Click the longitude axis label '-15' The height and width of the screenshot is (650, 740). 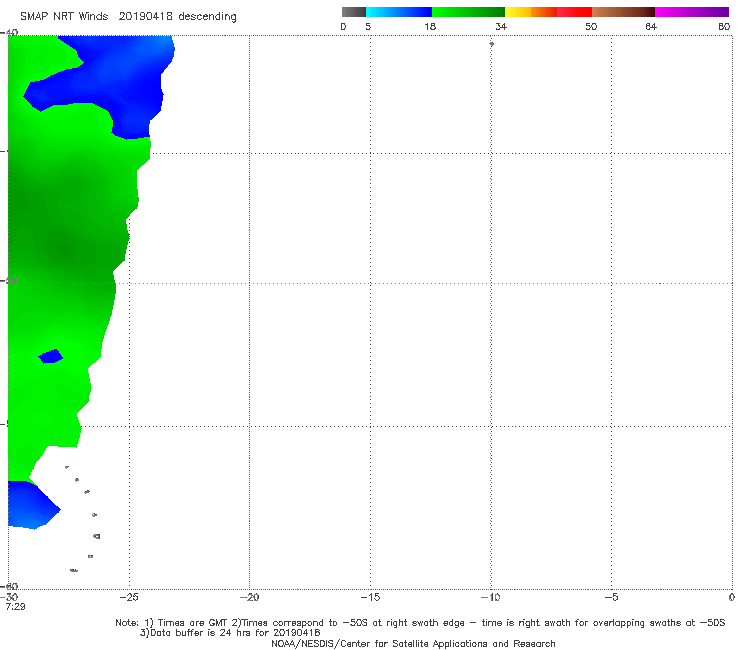click(x=370, y=597)
